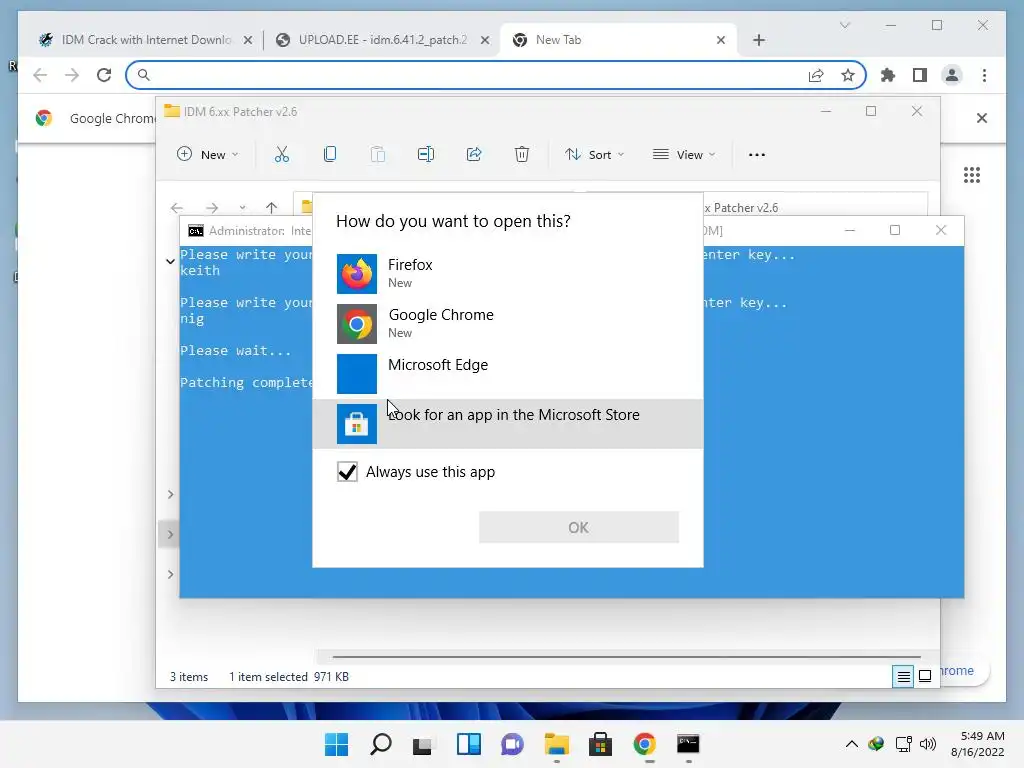Open Chrome extensions puzzle icon
This screenshot has height=768, width=1024.
(888, 75)
